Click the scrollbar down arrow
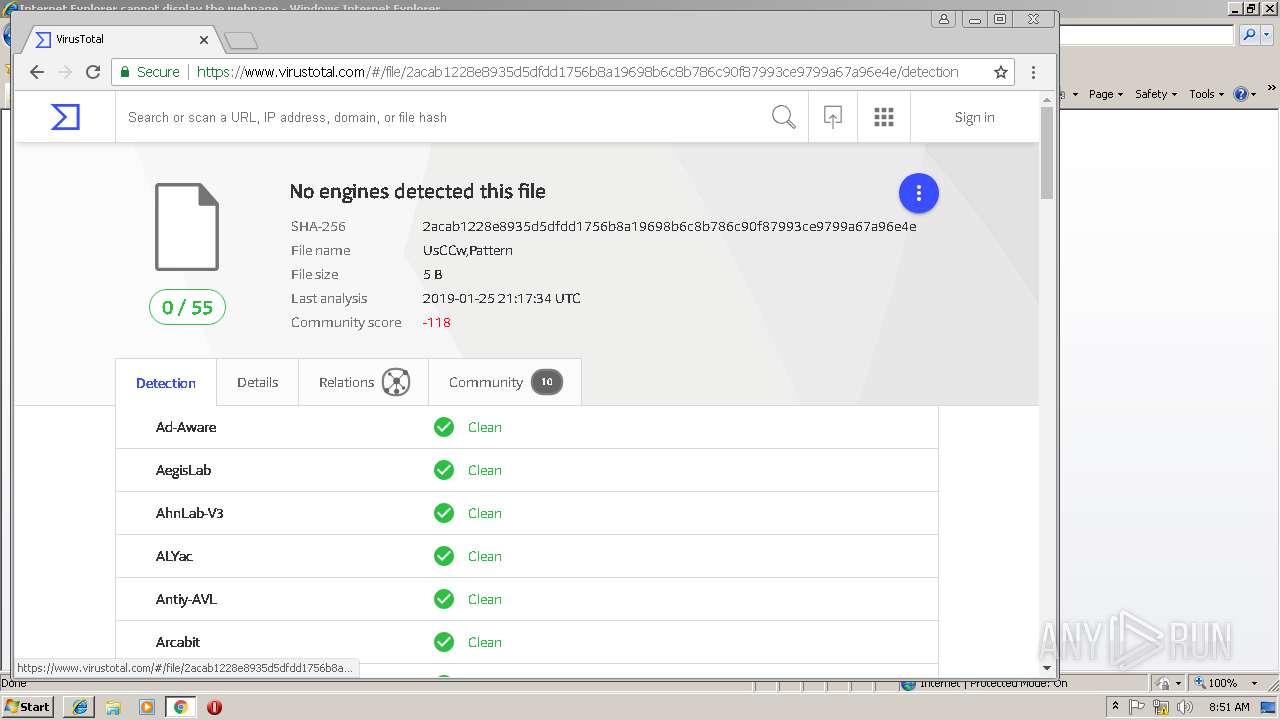This screenshot has height=720, width=1280. tap(1047, 667)
